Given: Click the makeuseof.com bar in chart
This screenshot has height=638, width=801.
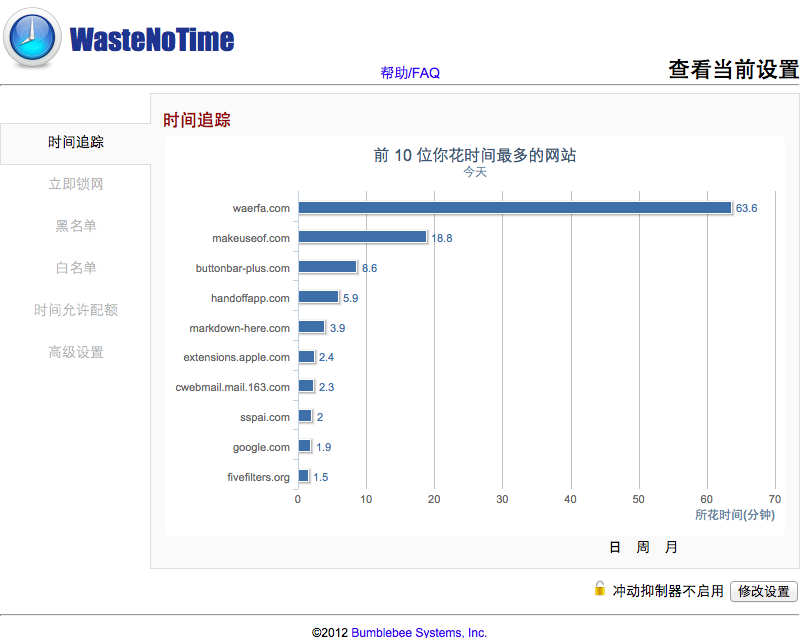Looking at the screenshot, I should pyautogui.click(x=363, y=237).
